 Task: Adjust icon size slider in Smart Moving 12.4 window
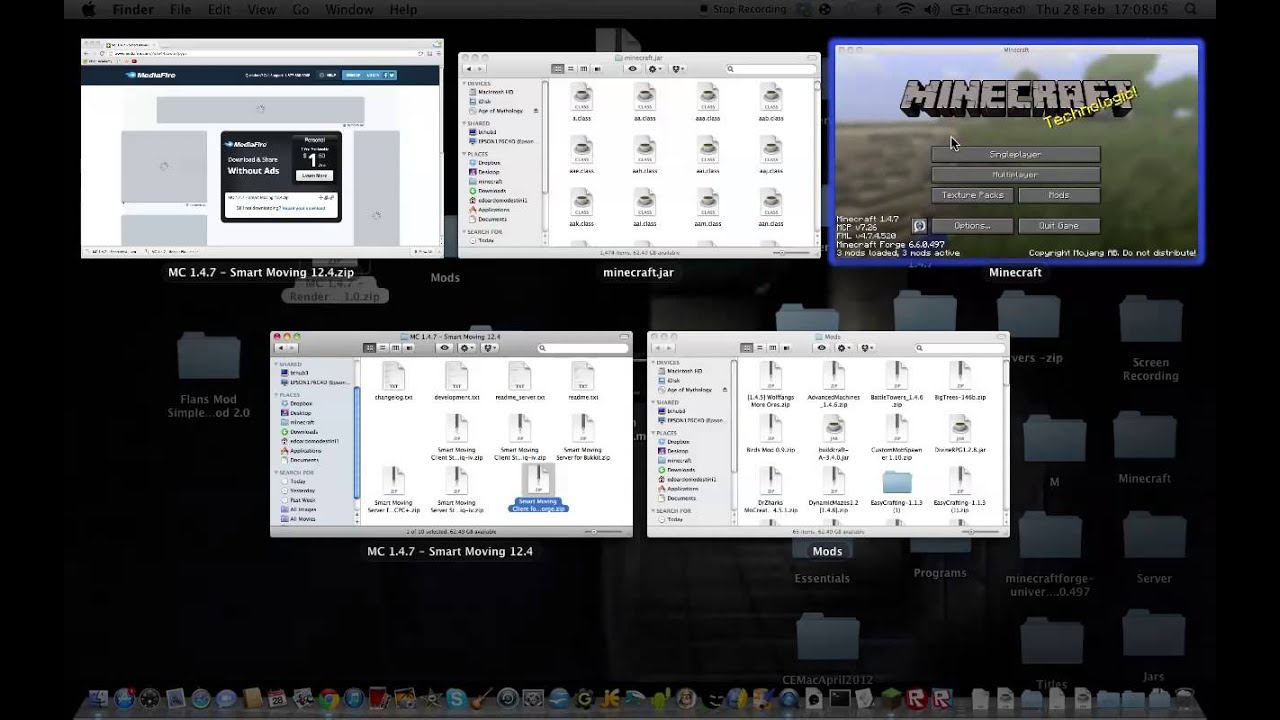[x=602, y=532]
